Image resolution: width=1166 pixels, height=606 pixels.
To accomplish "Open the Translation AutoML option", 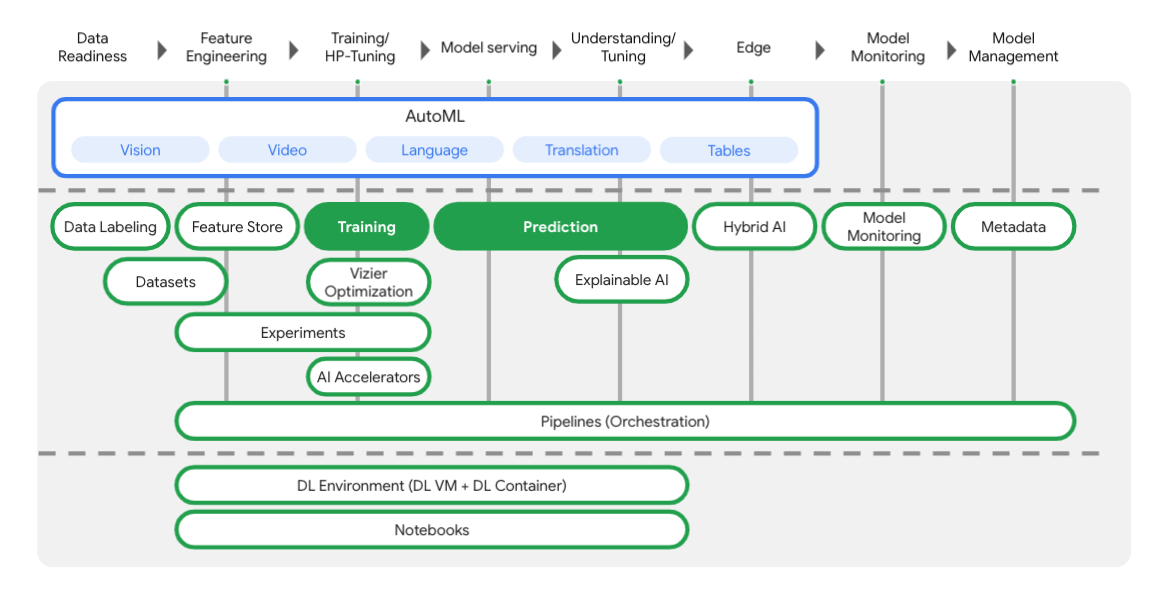I will (581, 150).
